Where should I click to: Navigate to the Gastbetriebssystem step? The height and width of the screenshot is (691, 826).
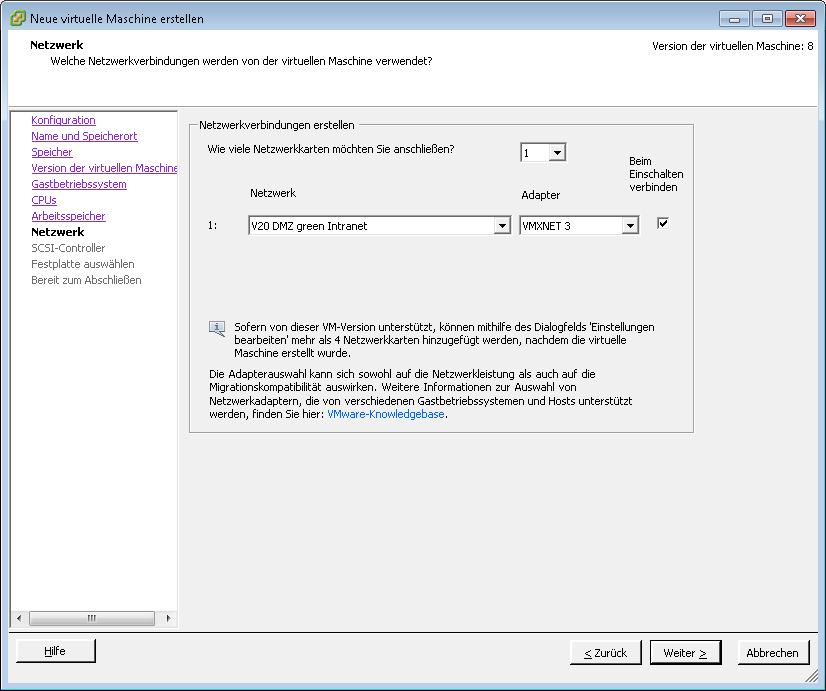(79, 184)
